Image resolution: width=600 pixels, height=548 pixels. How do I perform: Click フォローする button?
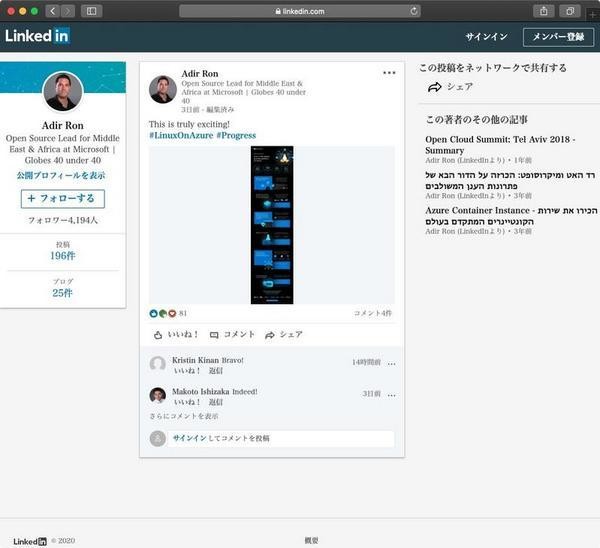(63, 199)
